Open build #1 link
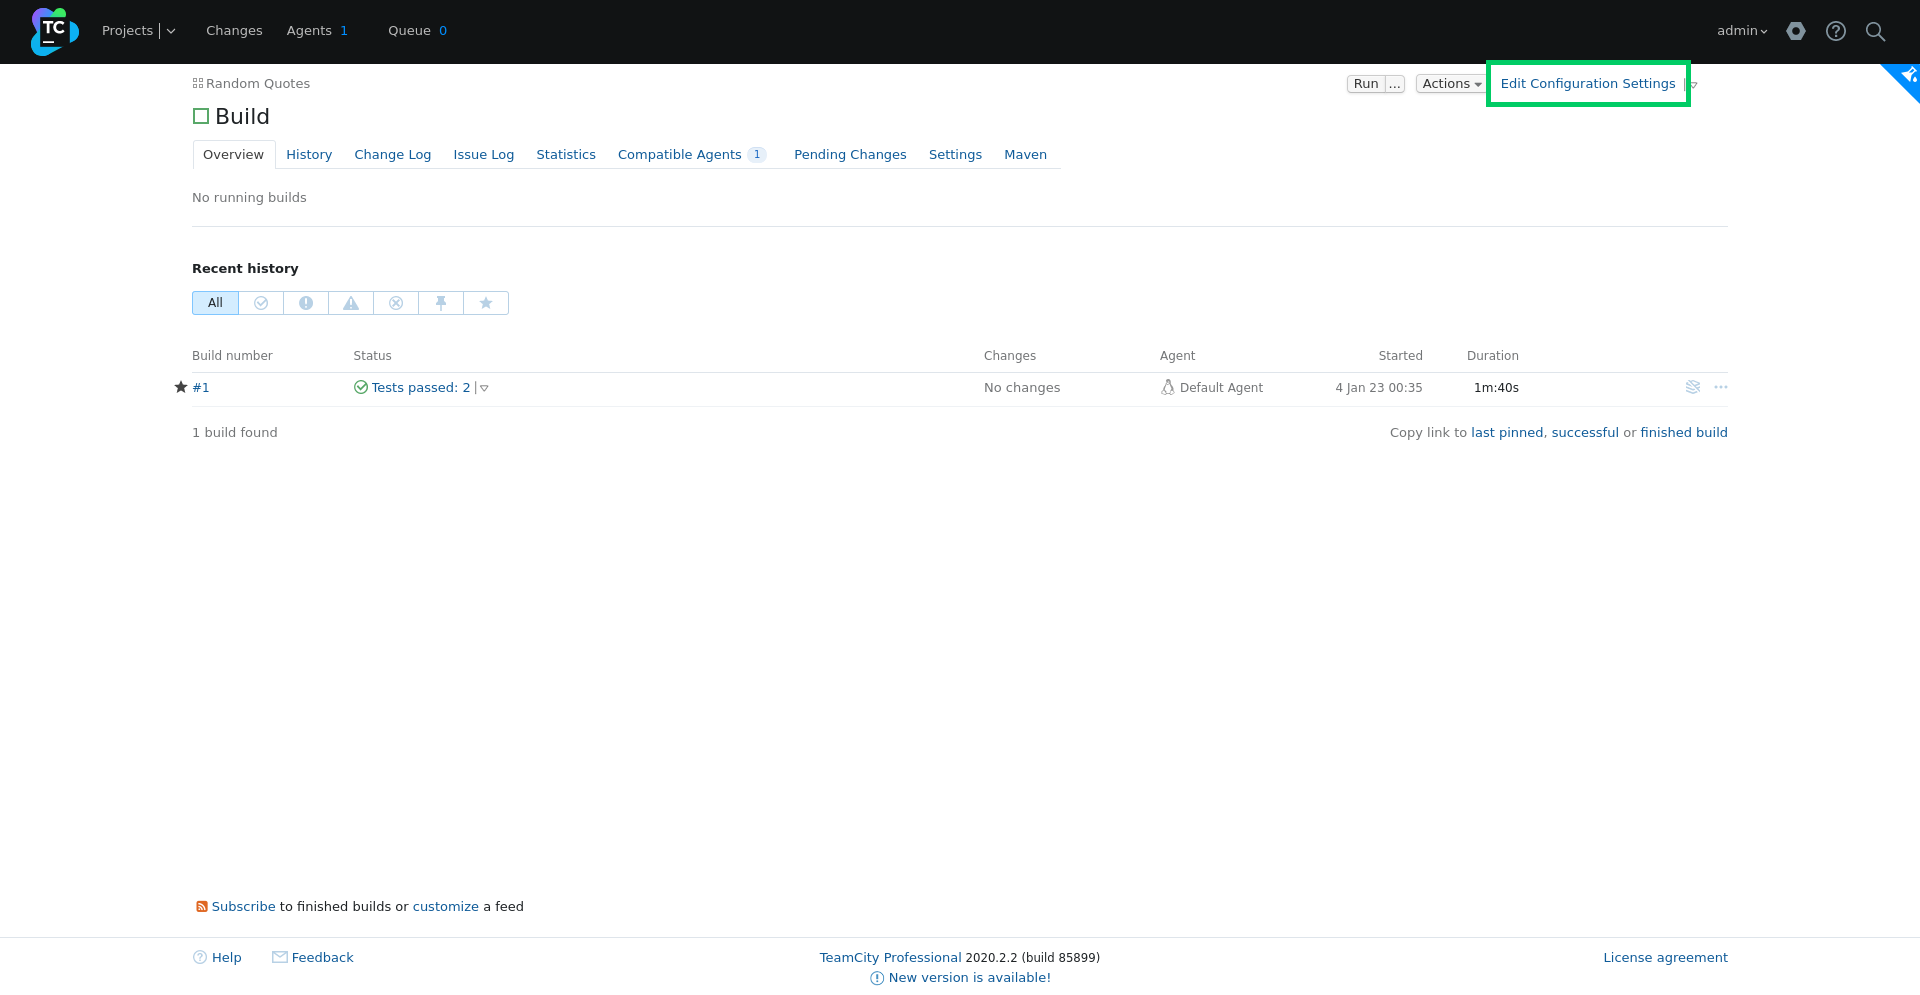 (x=201, y=388)
